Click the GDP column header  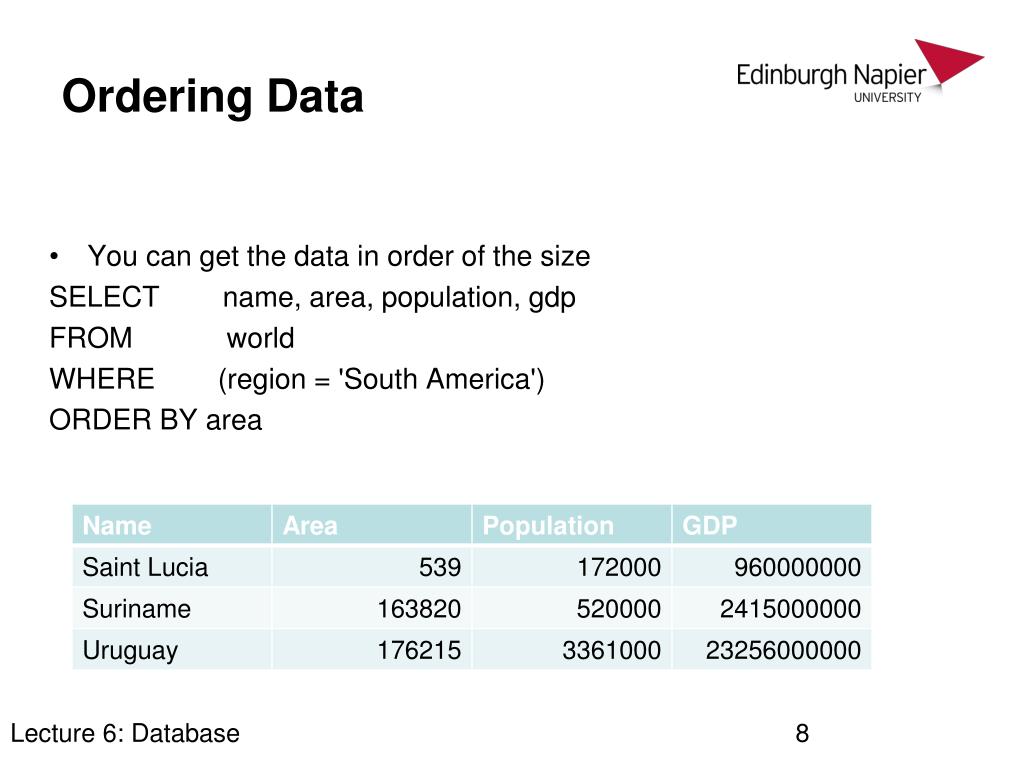tap(771, 525)
